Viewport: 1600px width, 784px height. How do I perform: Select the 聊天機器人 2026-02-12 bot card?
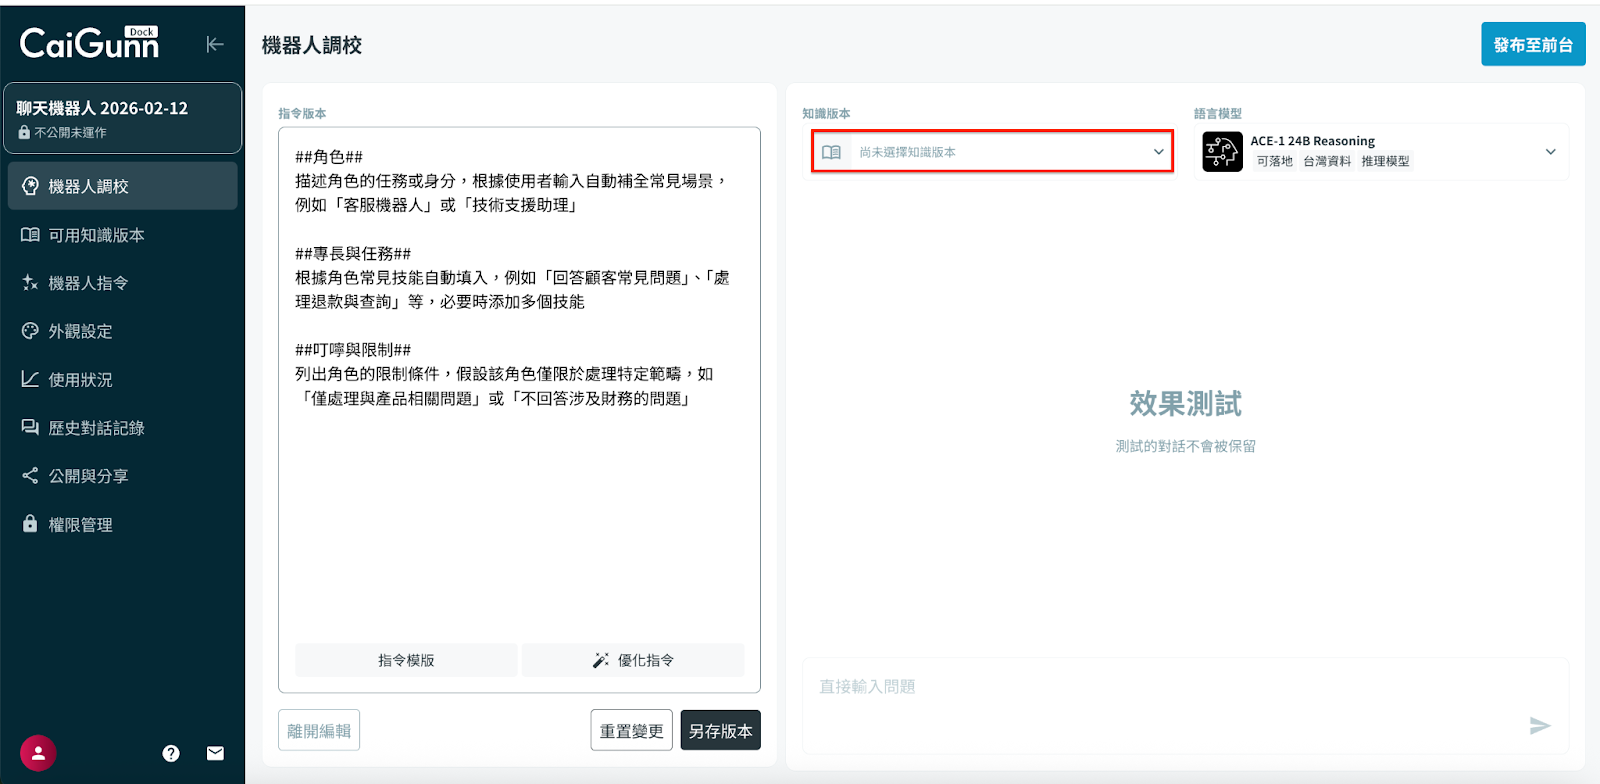(122, 118)
